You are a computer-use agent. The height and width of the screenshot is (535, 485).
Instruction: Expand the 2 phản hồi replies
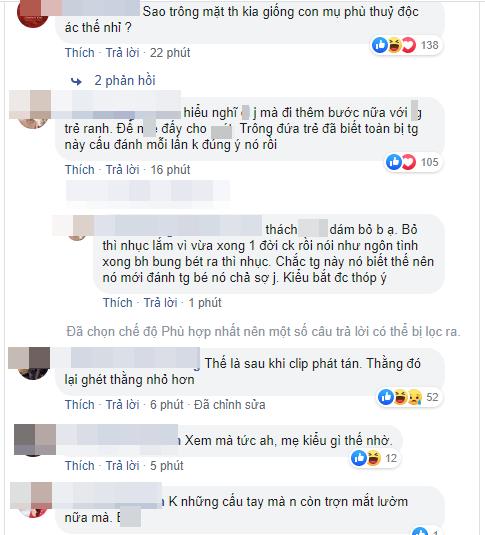pyautogui.click(x=125, y=81)
